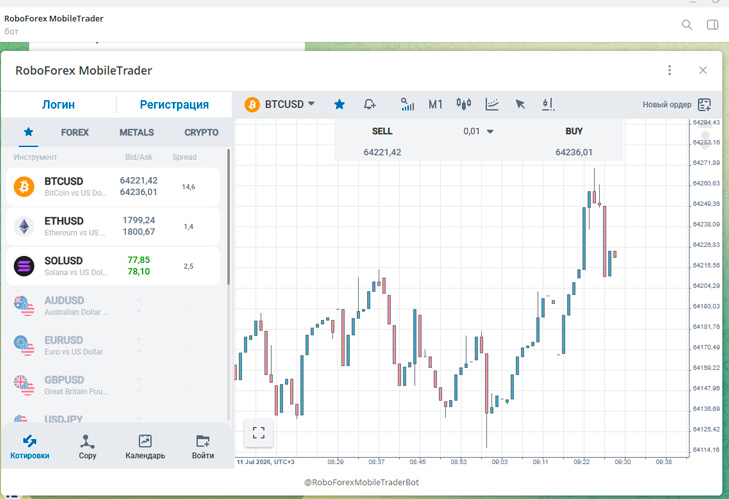Viewport: 729px width, 499px height.
Task: Click the Инструмент column header
Action: (35, 157)
